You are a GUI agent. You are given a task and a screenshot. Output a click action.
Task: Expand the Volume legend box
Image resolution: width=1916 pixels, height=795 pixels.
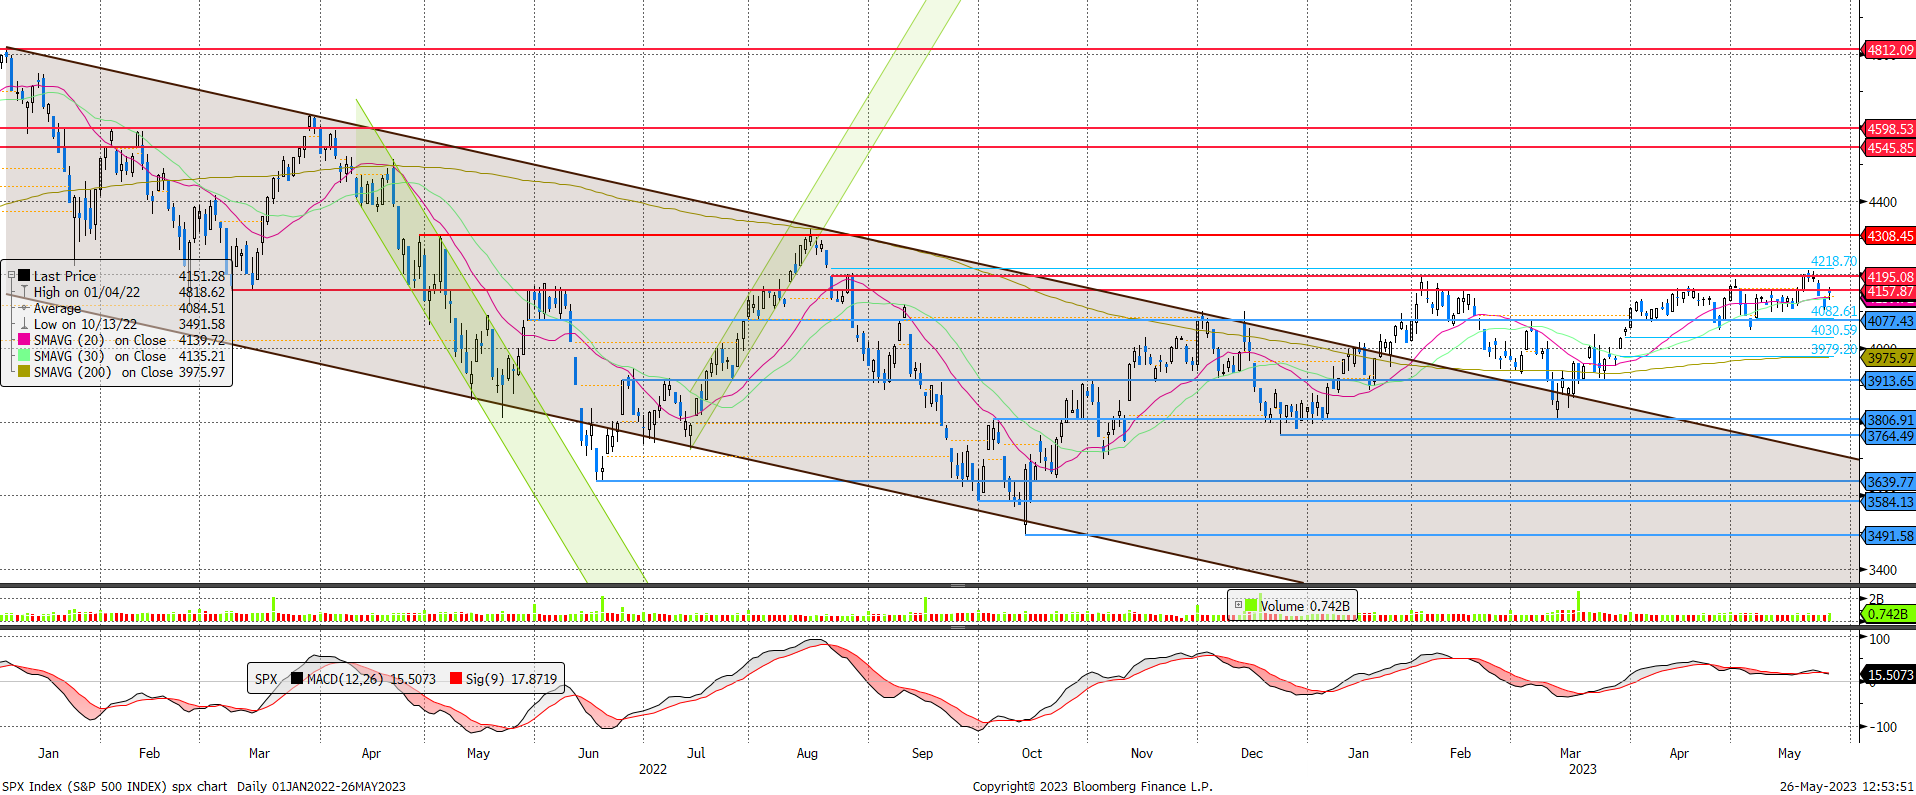[1238, 605]
